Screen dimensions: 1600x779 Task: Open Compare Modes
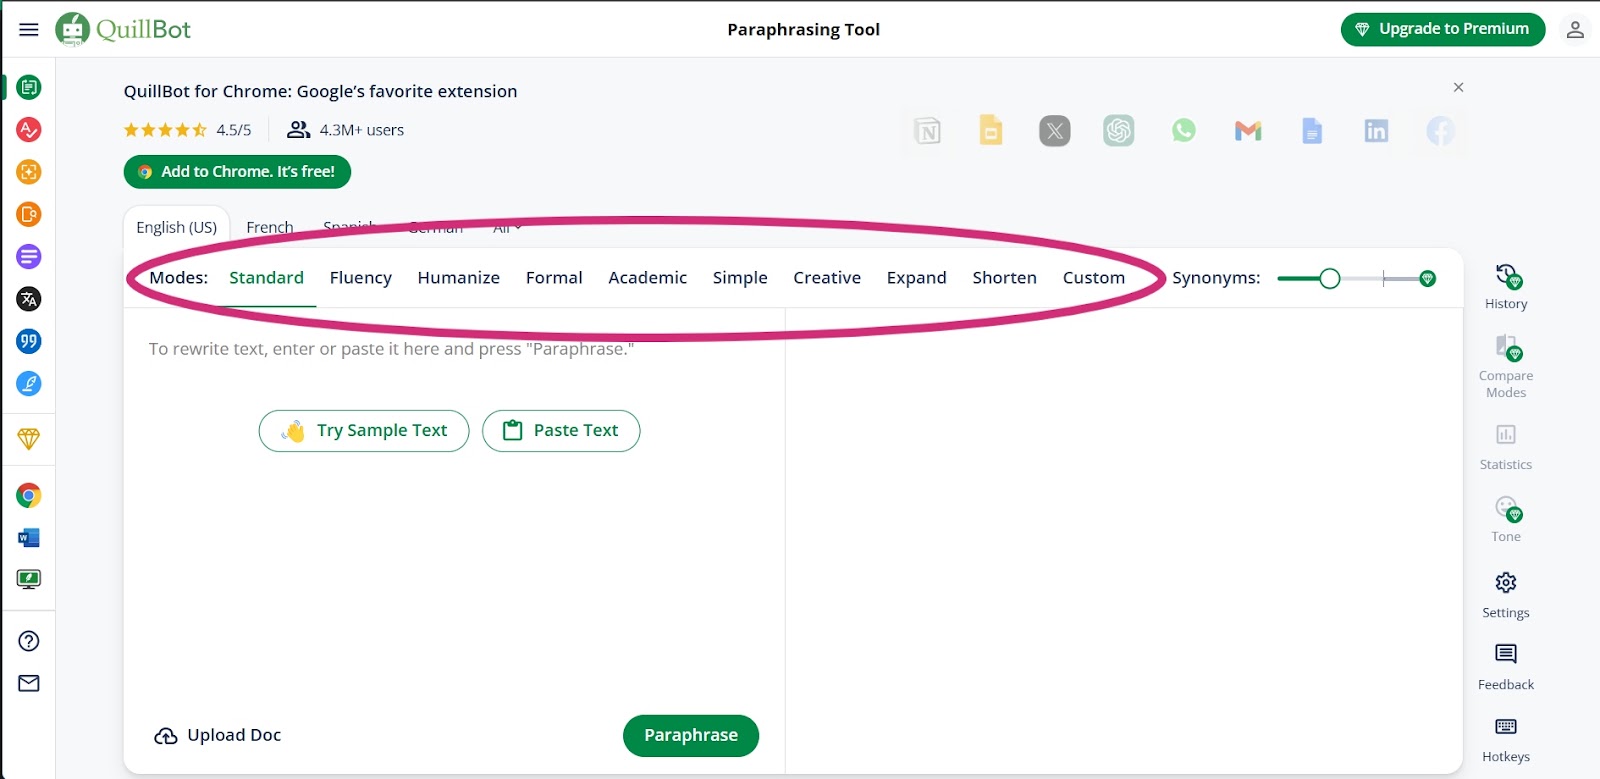pyautogui.click(x=1506, y=366)
